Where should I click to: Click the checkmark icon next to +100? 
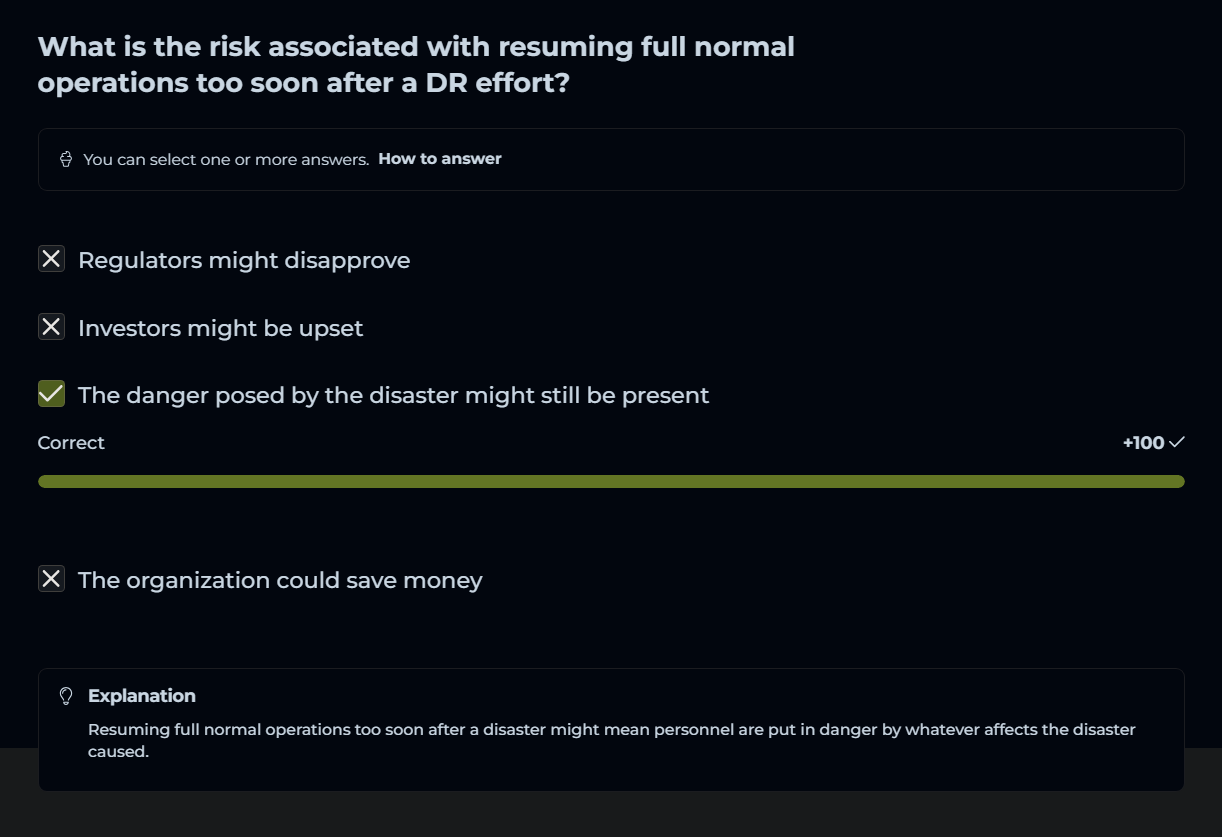(1176, 442)
